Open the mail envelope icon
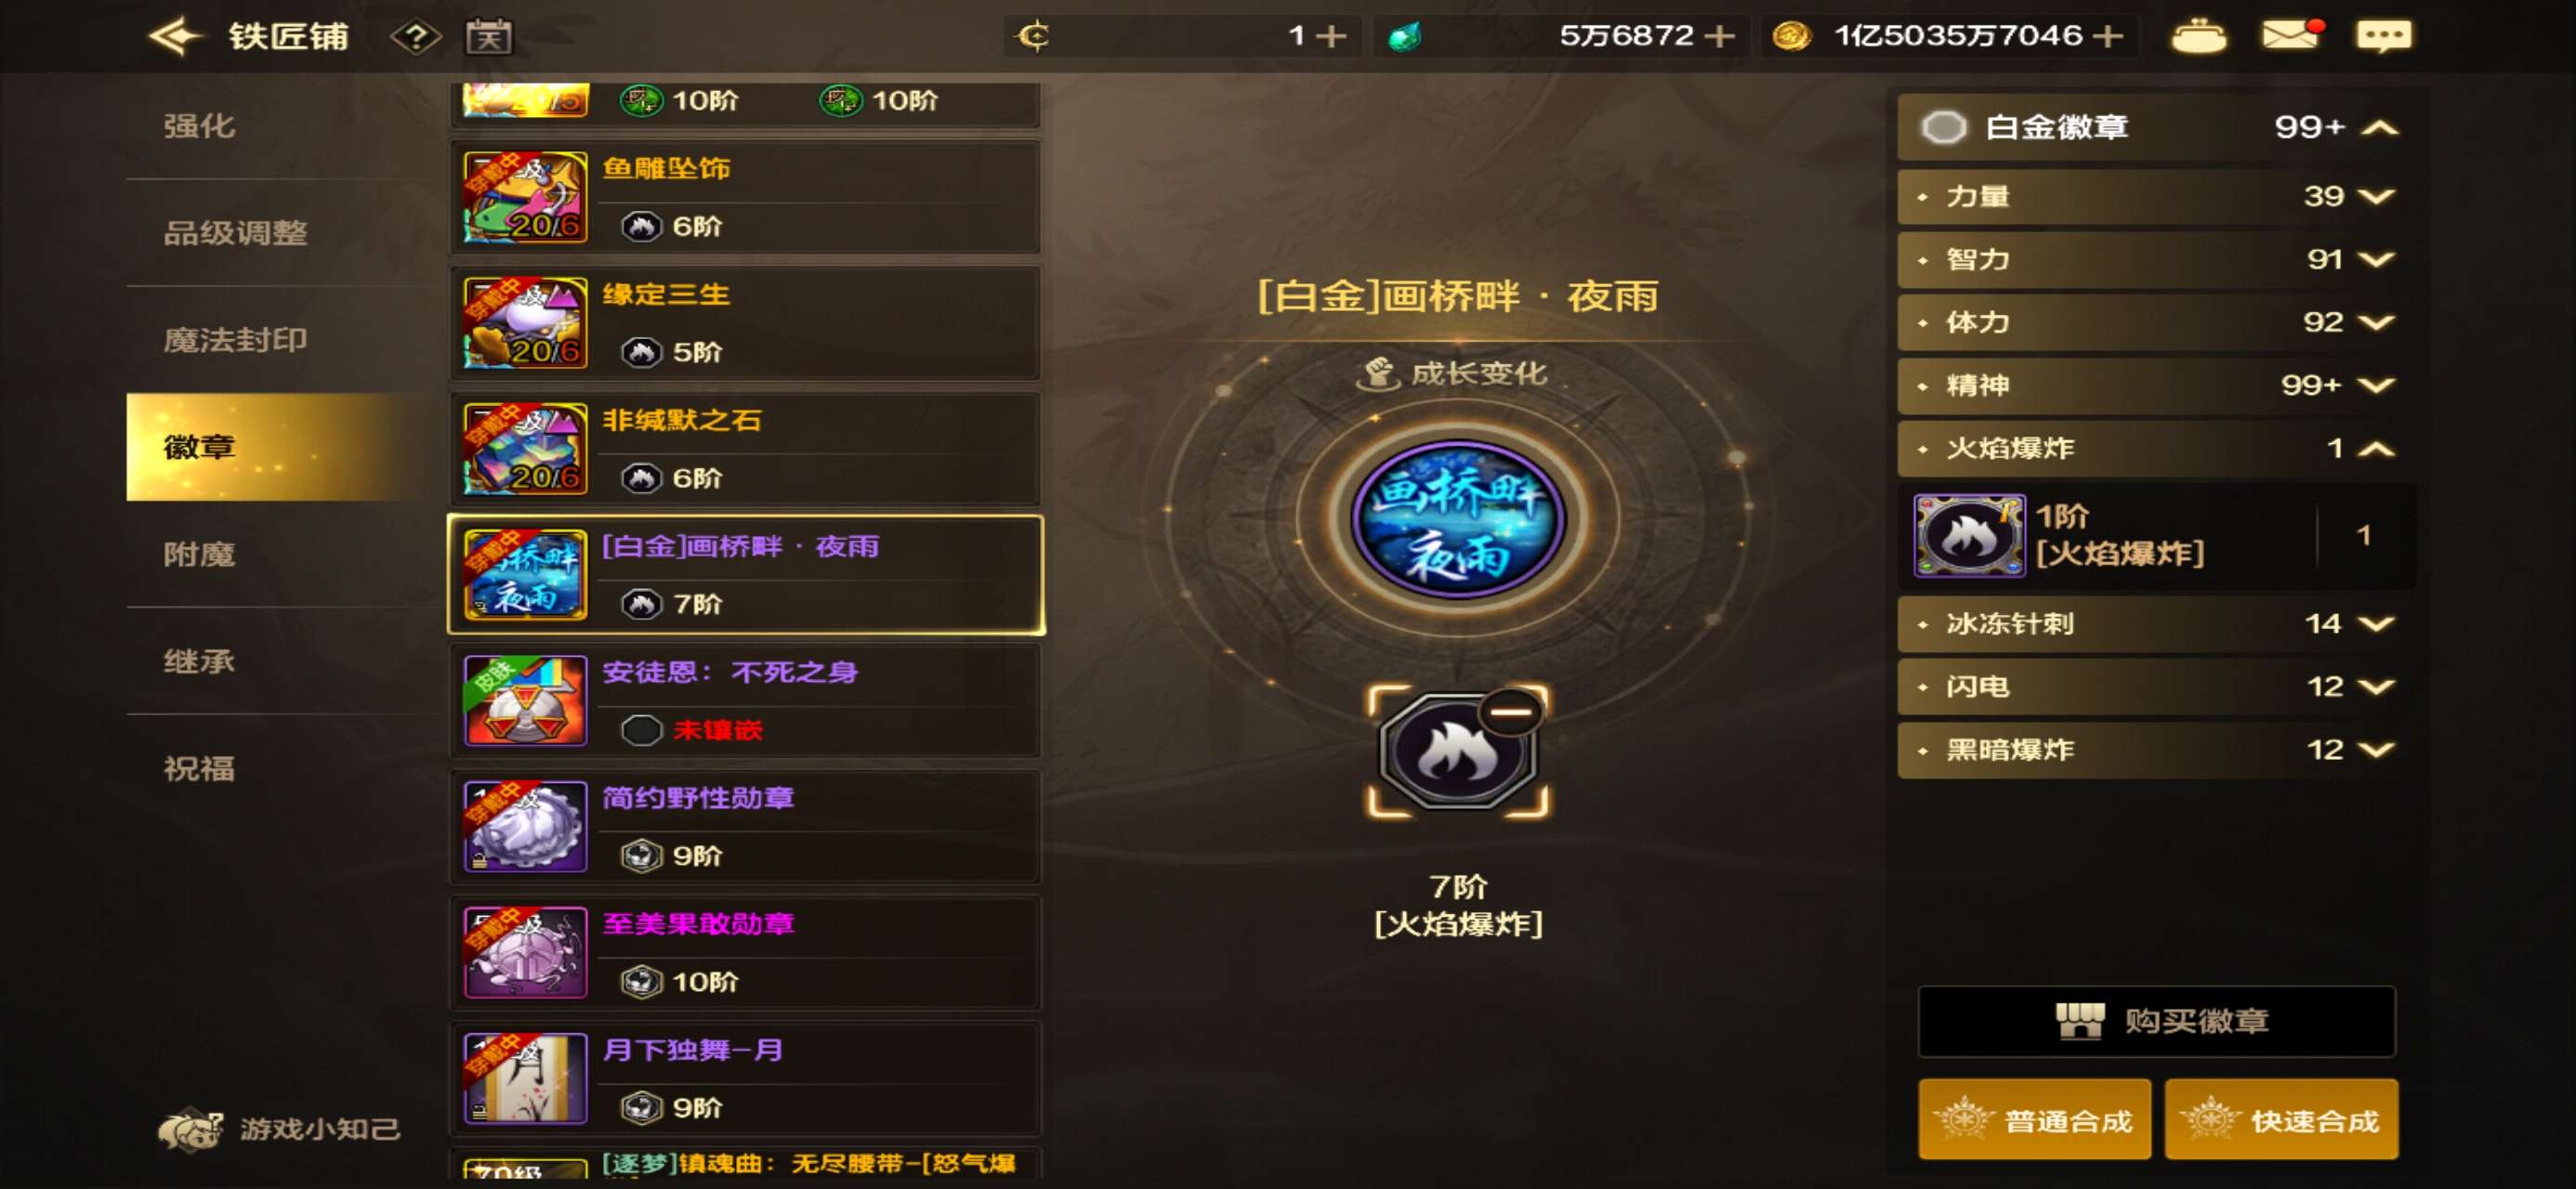 click(x=2290, y=35)
